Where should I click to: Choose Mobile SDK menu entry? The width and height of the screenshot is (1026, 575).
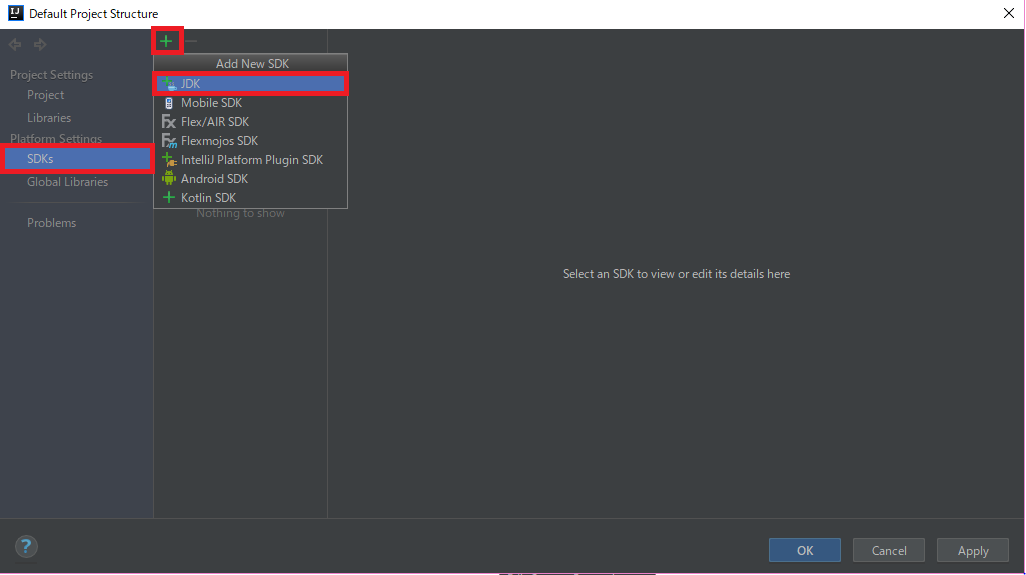(251, 103)
